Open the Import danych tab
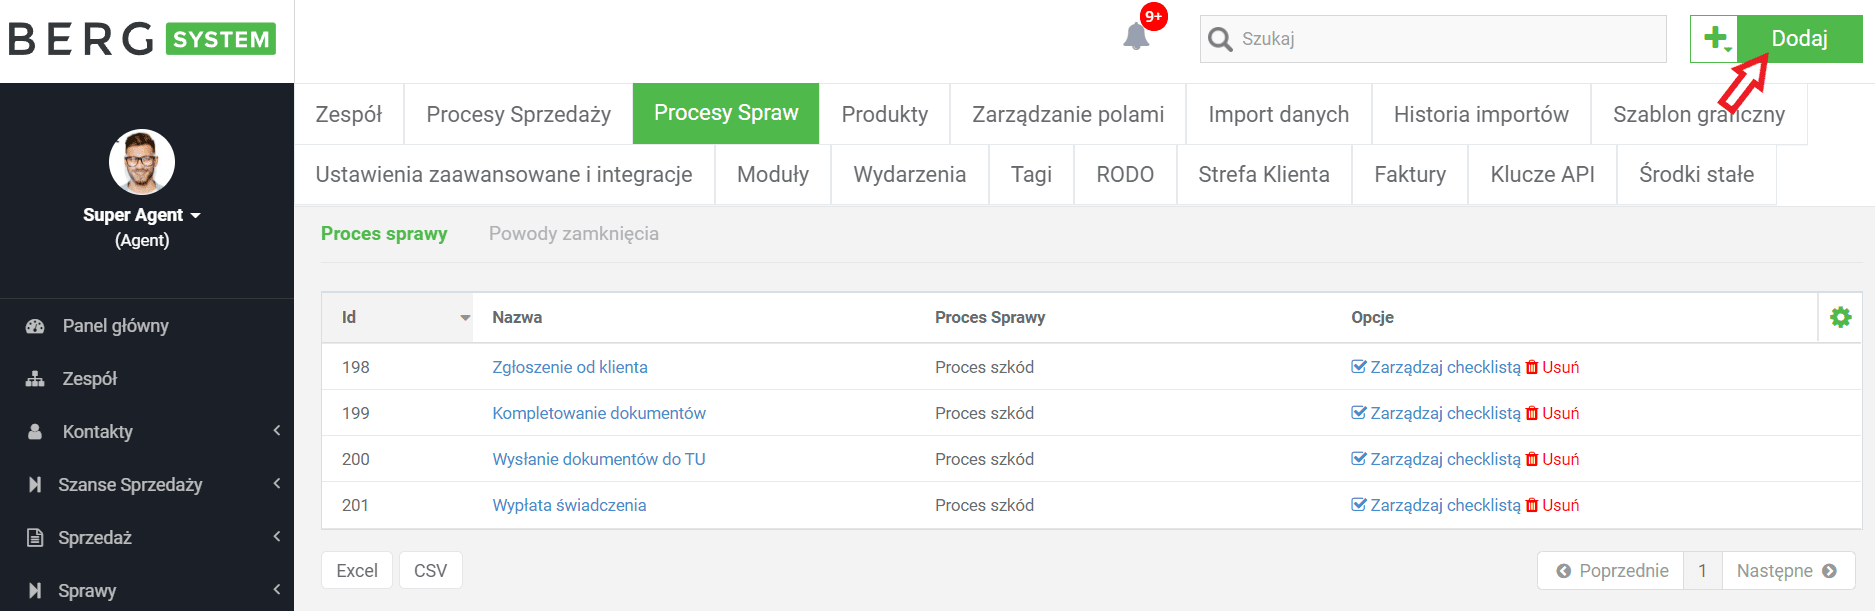The height and width of the screenshot is (611, 1875). click(x=1279, y=114)
